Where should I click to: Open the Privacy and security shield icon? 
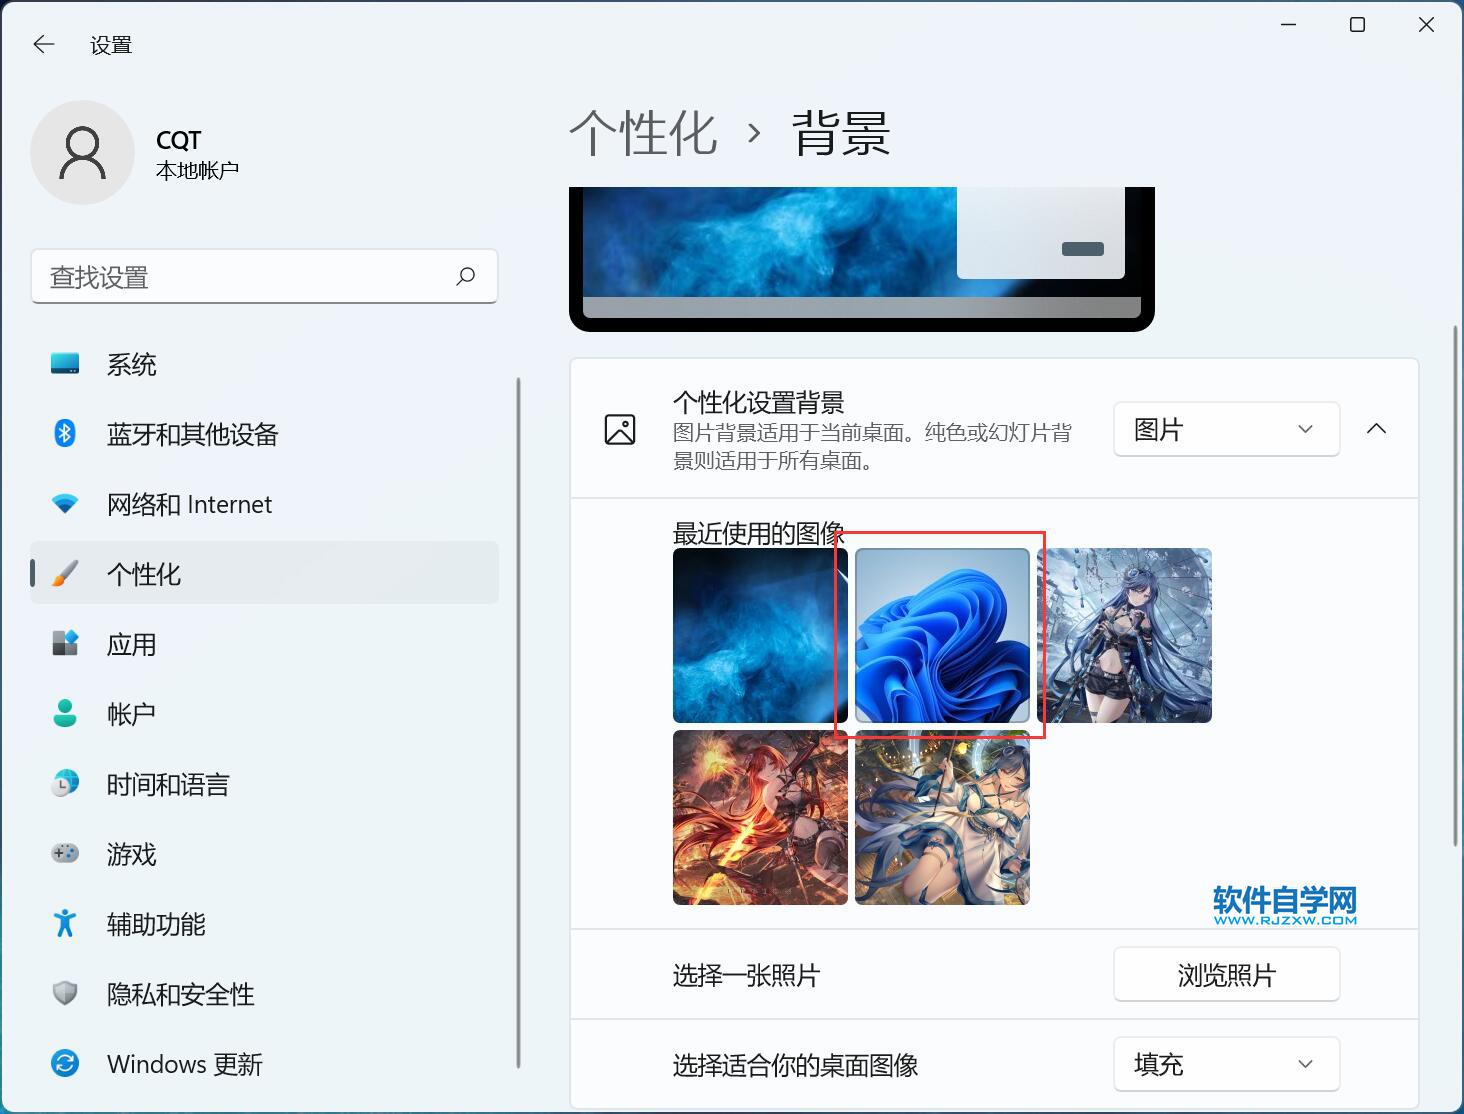(65, 993)
